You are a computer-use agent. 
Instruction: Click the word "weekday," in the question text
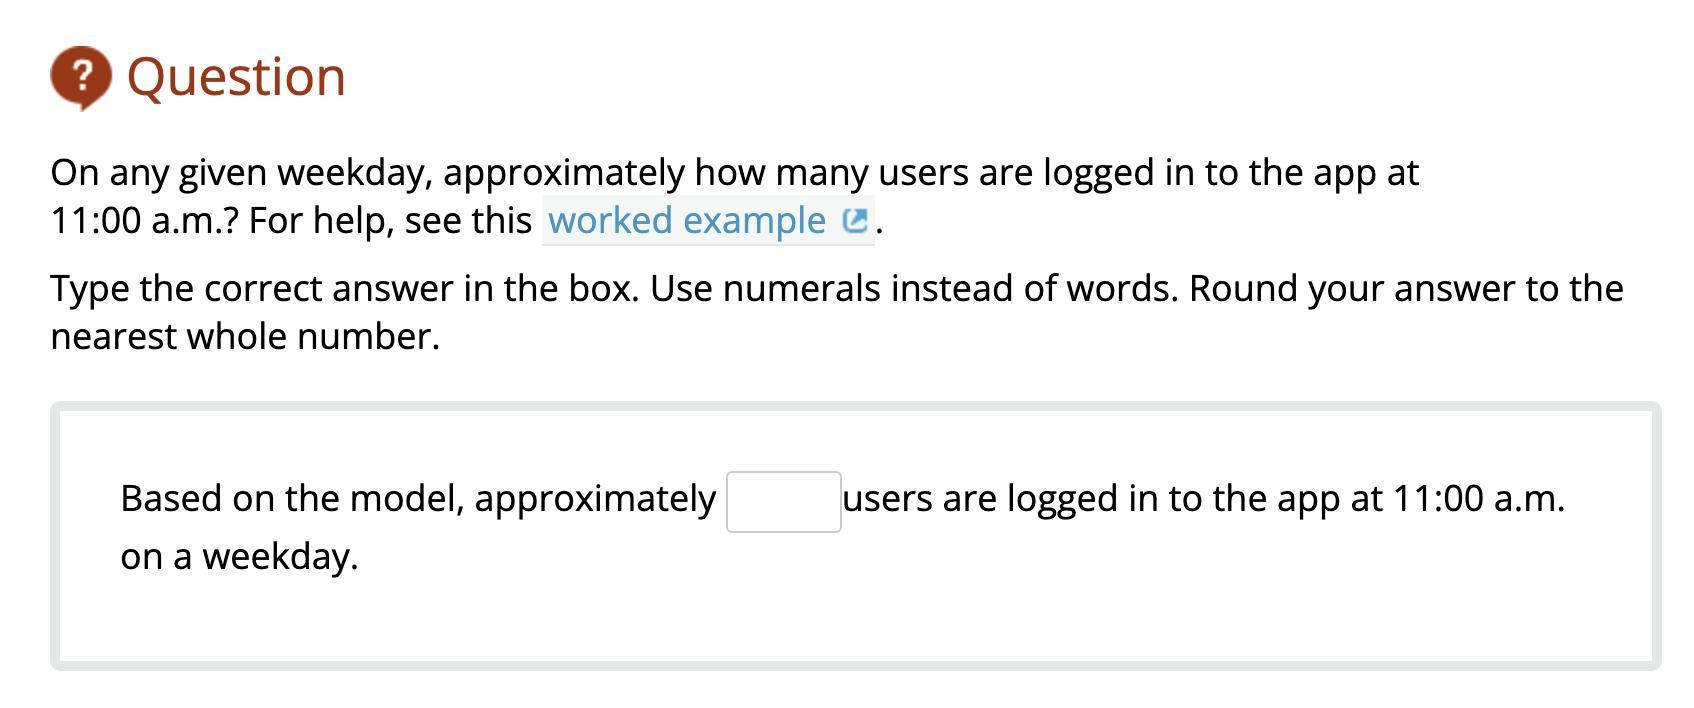point(355,173)
